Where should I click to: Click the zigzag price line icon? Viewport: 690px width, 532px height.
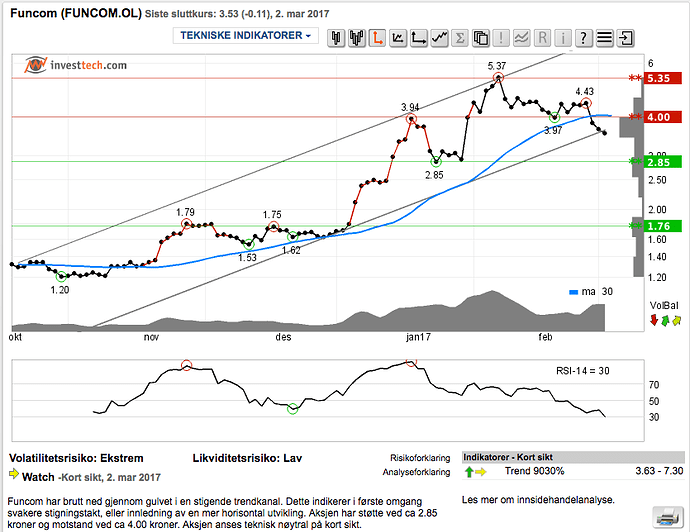coord(440,38)
